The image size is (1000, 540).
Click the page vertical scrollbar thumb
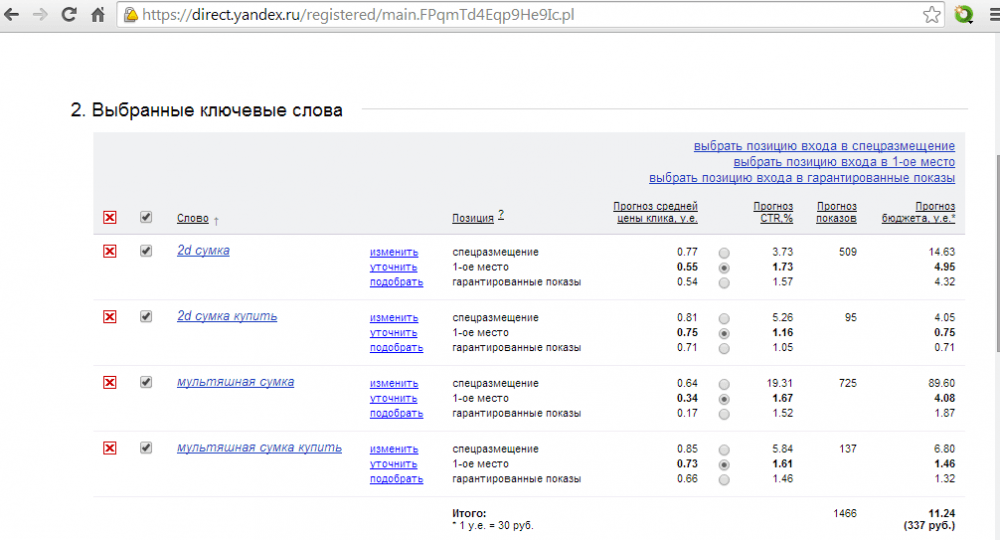pos(996,253)
